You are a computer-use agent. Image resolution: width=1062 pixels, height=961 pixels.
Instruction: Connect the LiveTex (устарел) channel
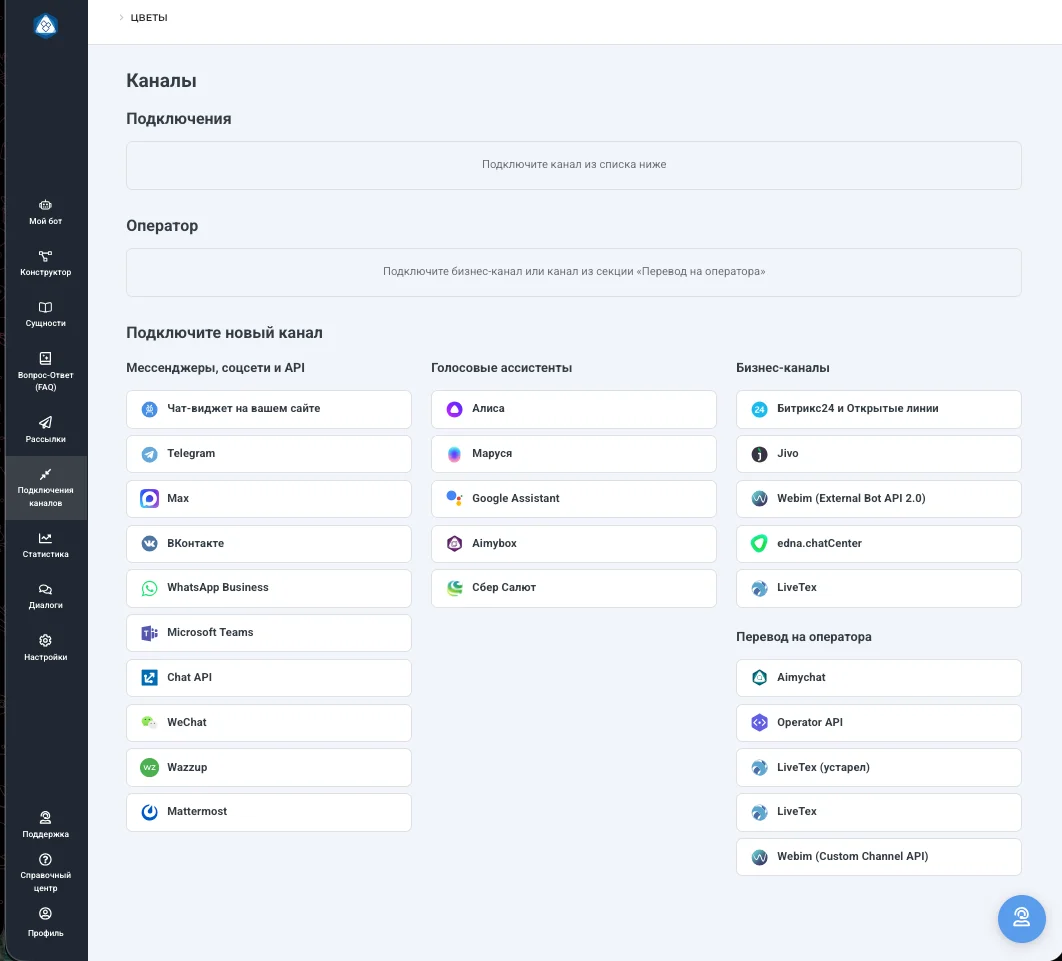(x=878, y=767)
